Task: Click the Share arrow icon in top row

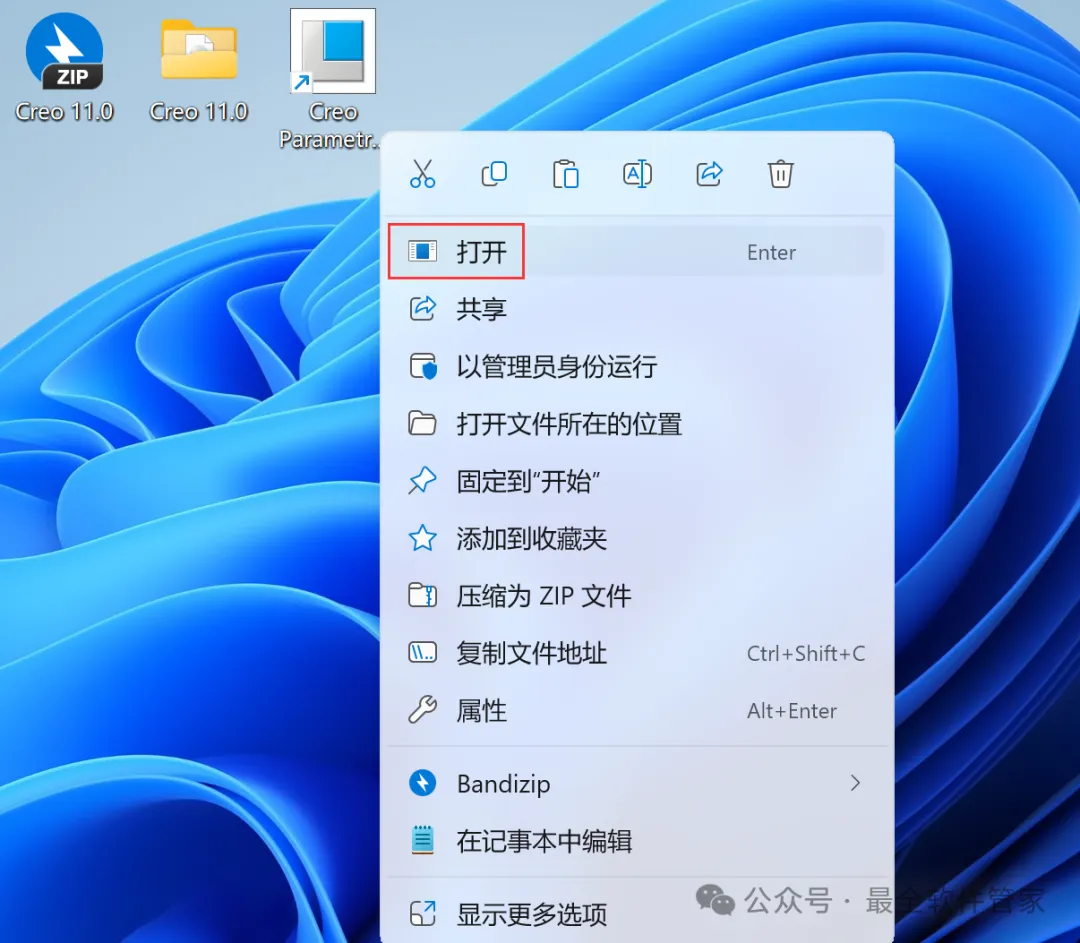Action: (x=709, y=174)
